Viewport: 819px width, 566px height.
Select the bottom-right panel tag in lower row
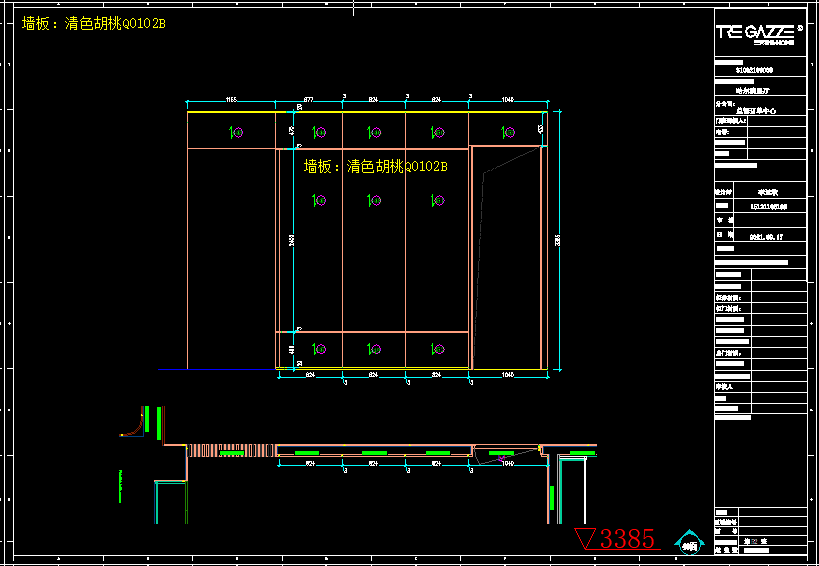(x=436, y=349)
